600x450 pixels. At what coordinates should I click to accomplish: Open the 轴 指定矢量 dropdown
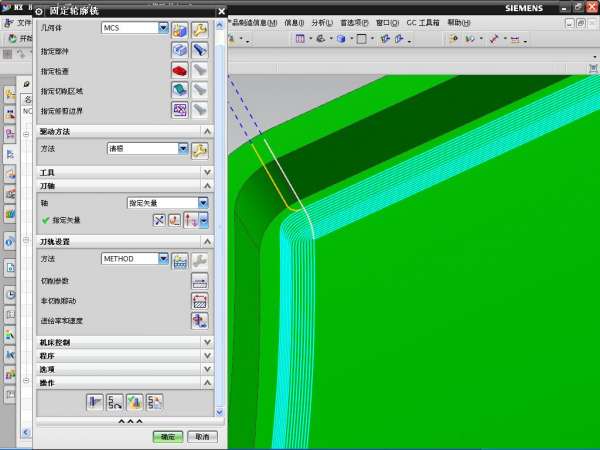click(x=203, y=203)
